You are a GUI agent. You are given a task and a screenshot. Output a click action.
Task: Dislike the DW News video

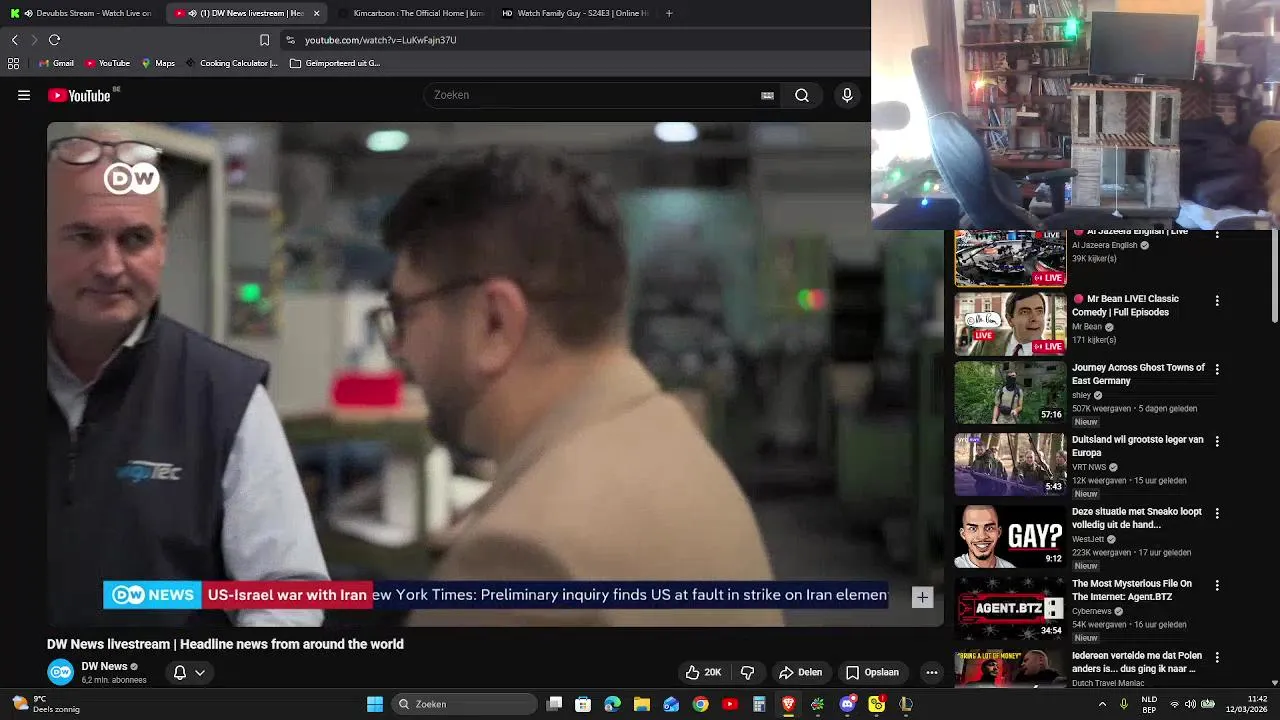(747, 672)
